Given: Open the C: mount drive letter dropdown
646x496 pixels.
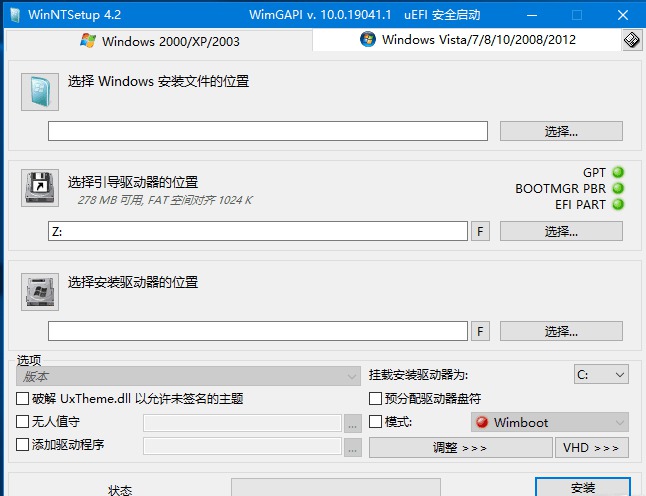Looking at the screenshot, I should click(601, 374).
